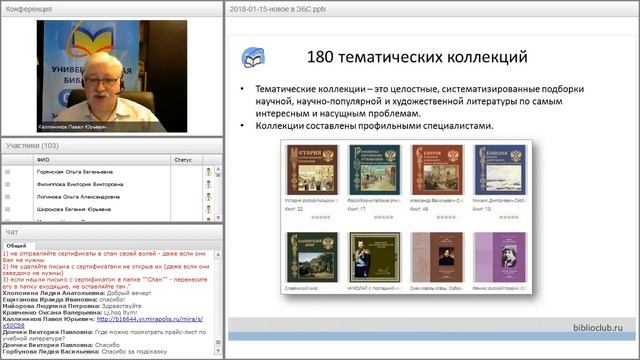The width and height of the screenshot is (640, 360).
Task: Click chat scrollbar down arrow
Action: 218,351
